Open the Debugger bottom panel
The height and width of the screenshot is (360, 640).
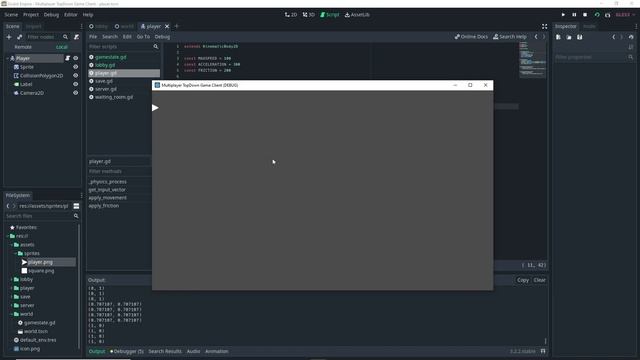[x=127, y=351]
